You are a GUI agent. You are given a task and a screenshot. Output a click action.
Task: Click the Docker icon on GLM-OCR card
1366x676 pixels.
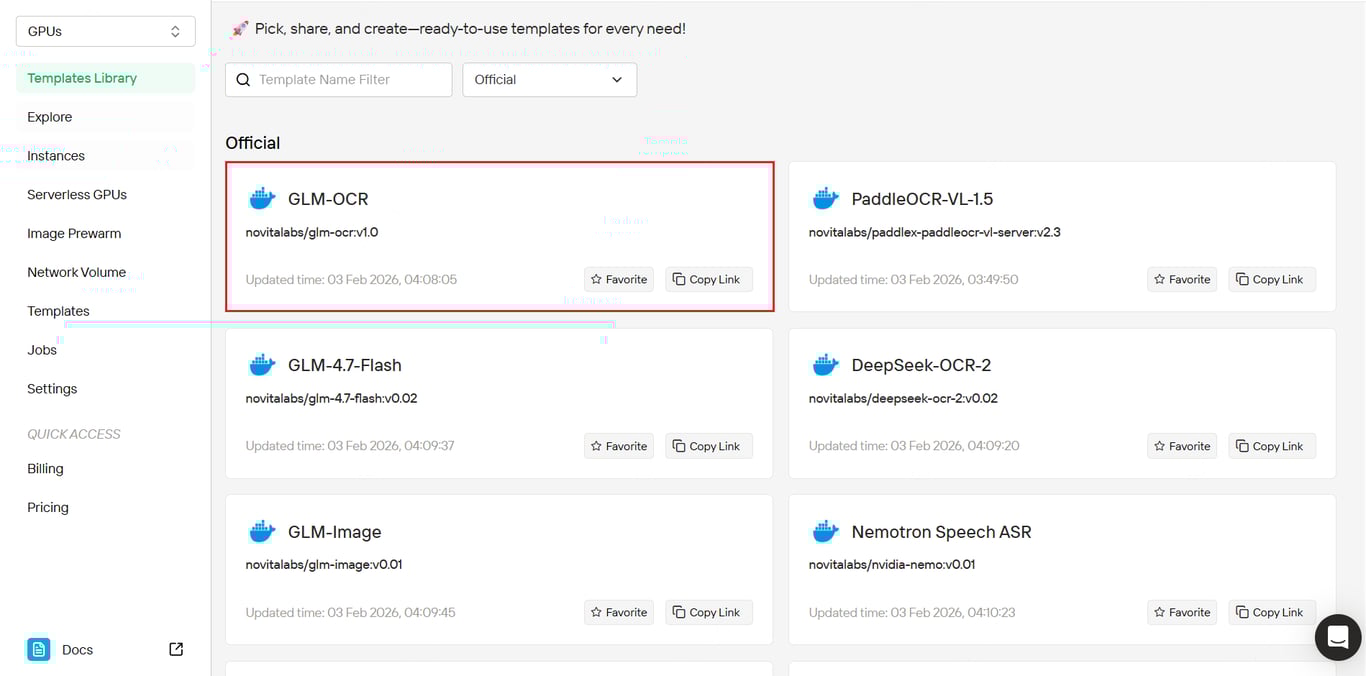click(x=262, y=198)
